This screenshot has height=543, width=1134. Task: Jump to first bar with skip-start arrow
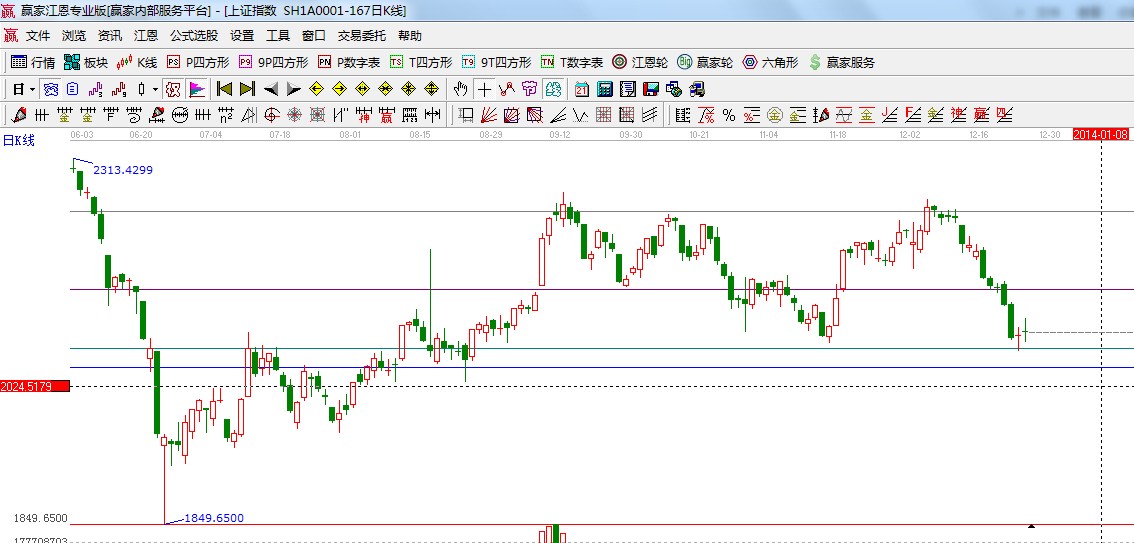point(224,89)
